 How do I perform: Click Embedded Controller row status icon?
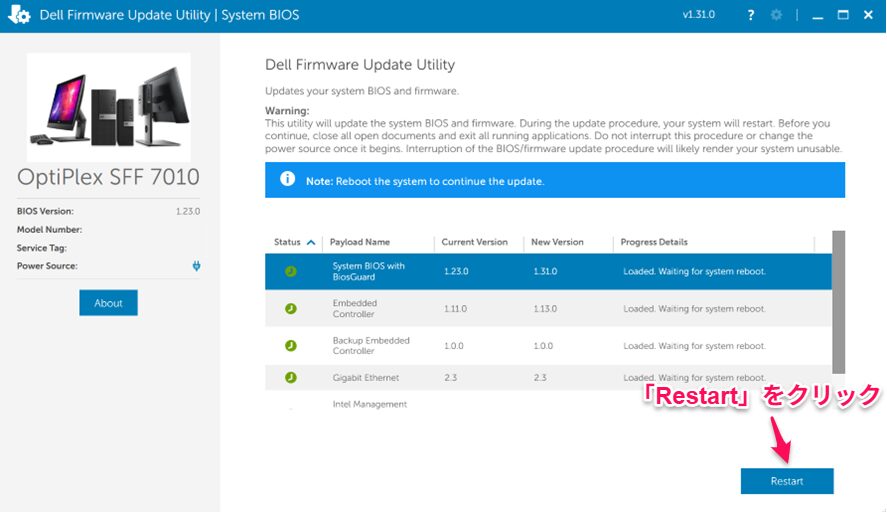point(290,309)
